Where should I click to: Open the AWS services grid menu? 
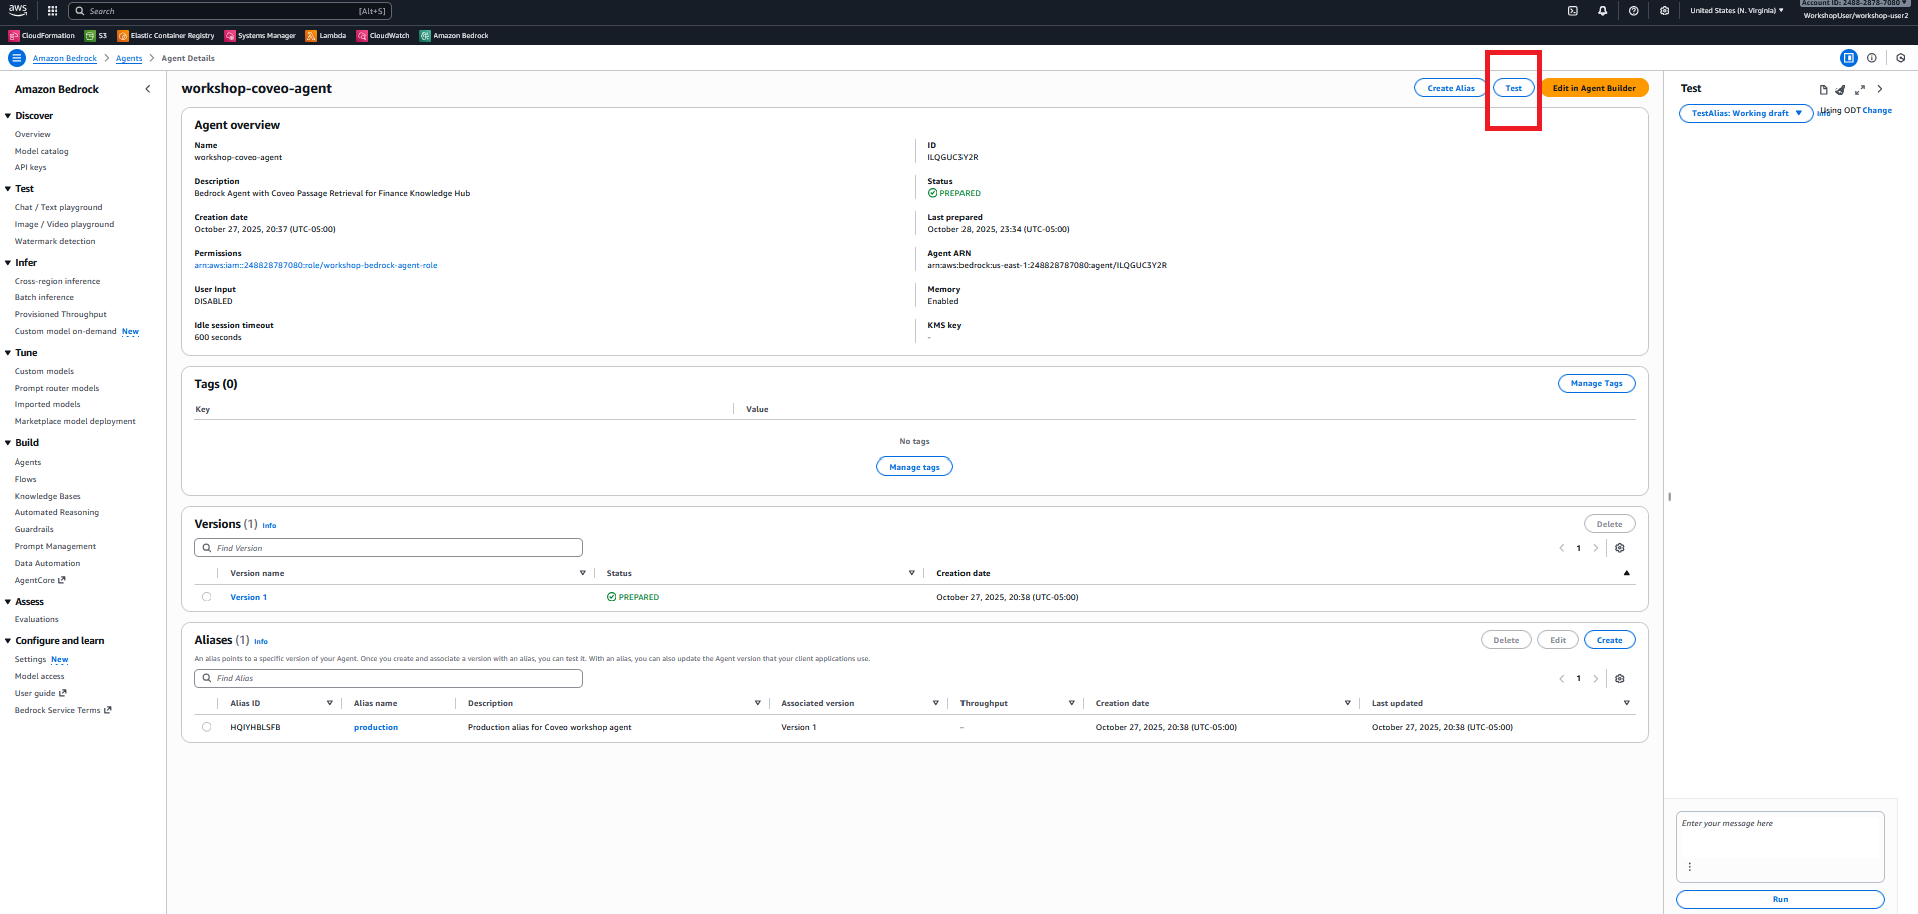tap(52, 11)
